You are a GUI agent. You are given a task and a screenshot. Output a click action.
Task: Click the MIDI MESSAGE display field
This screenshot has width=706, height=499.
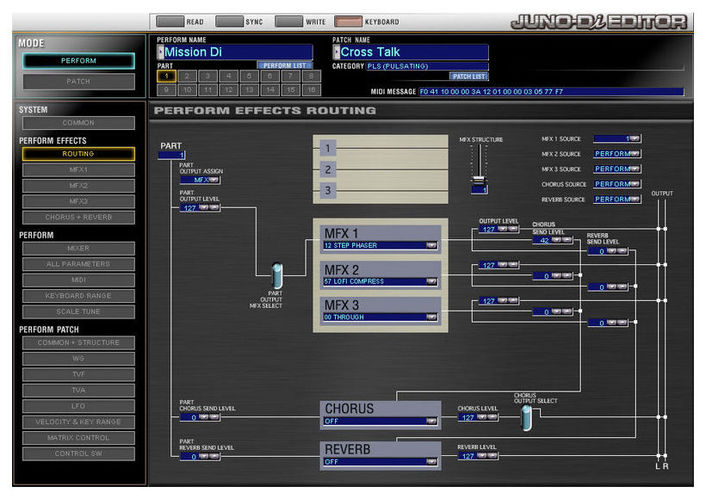[551, 91]
